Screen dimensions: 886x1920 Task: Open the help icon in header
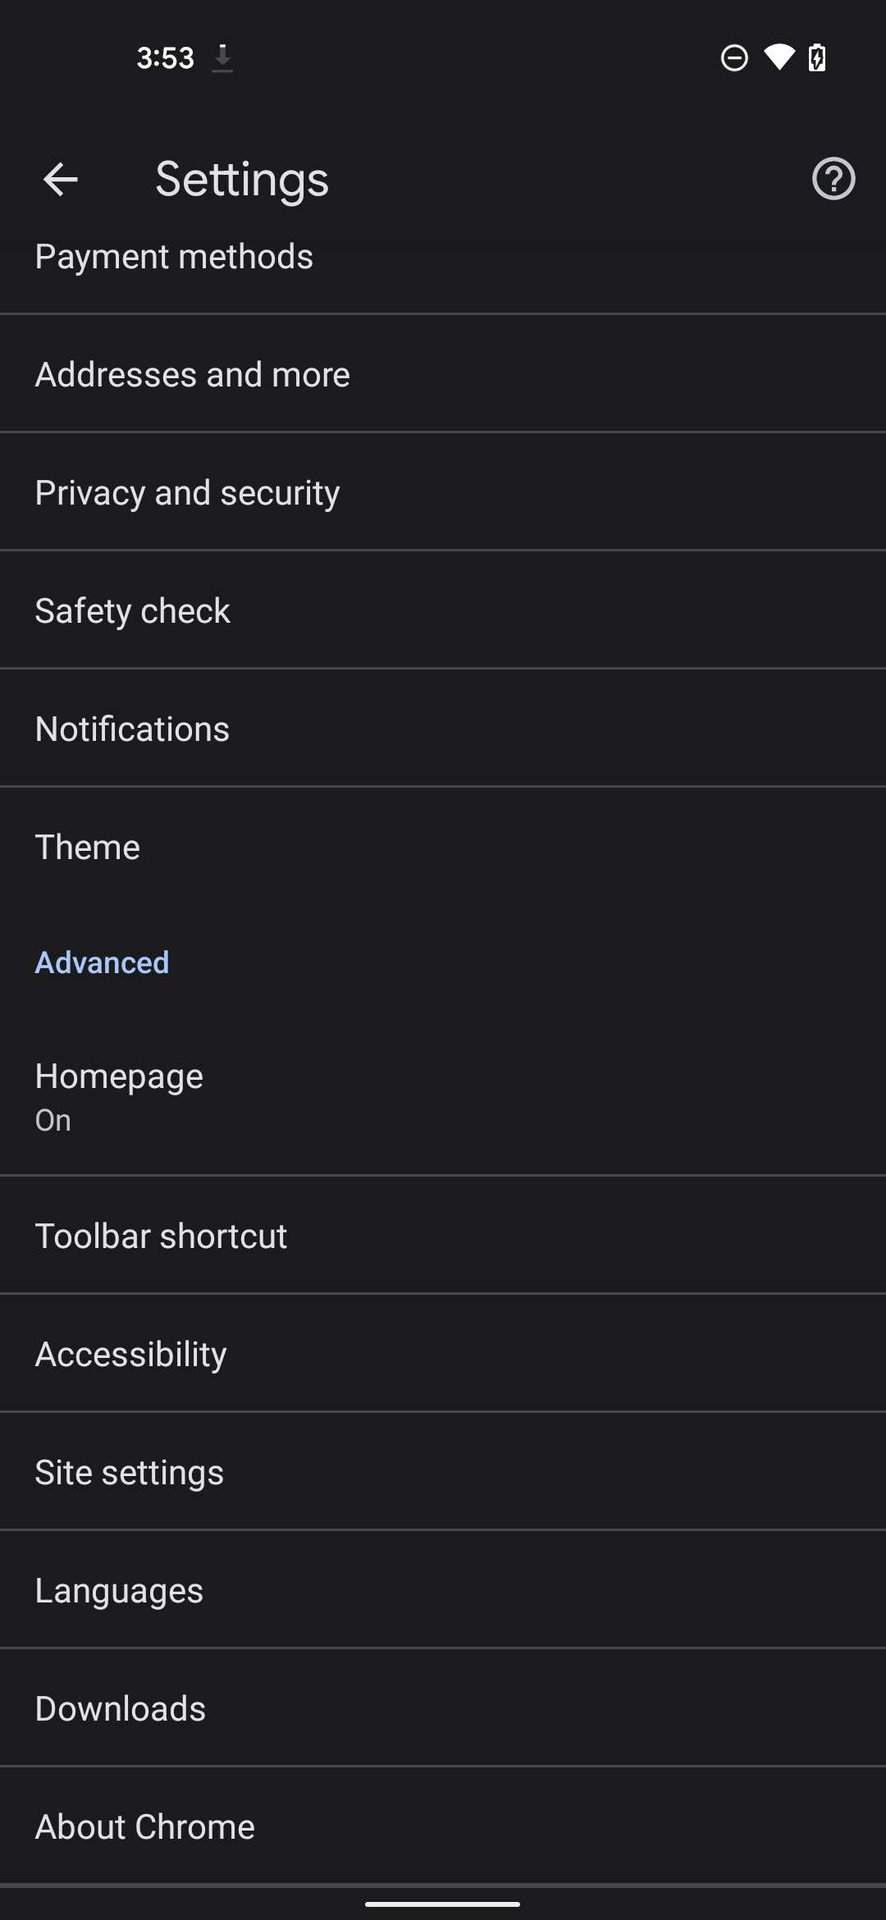pyautogui.click(x=833, y=180)
